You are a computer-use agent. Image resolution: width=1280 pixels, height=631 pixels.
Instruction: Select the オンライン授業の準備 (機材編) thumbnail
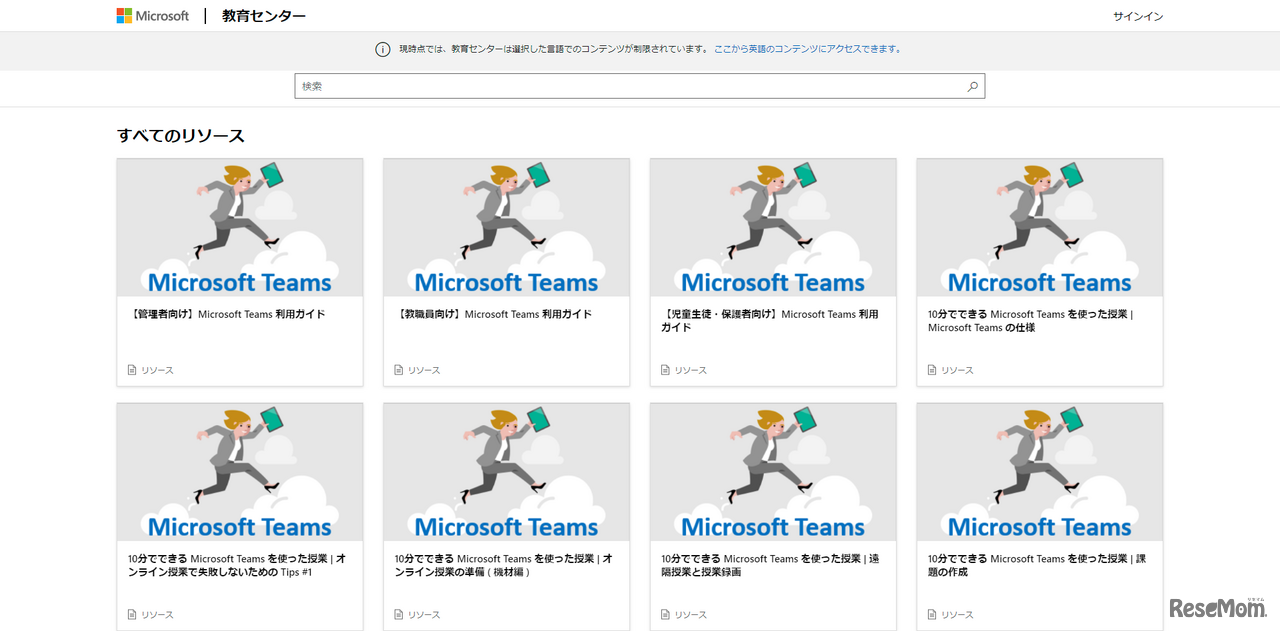tap(506, 472)
